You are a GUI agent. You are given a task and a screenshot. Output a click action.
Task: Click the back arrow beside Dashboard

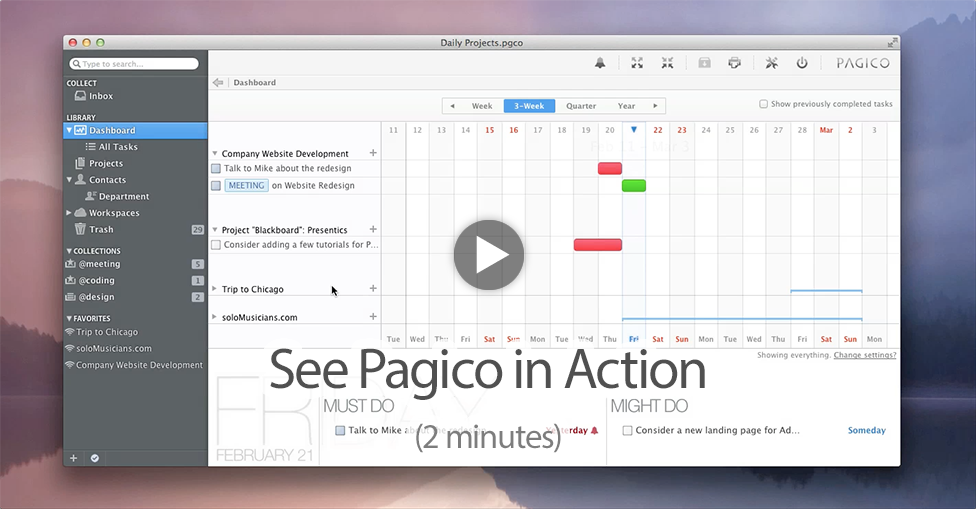click(218, 82)
